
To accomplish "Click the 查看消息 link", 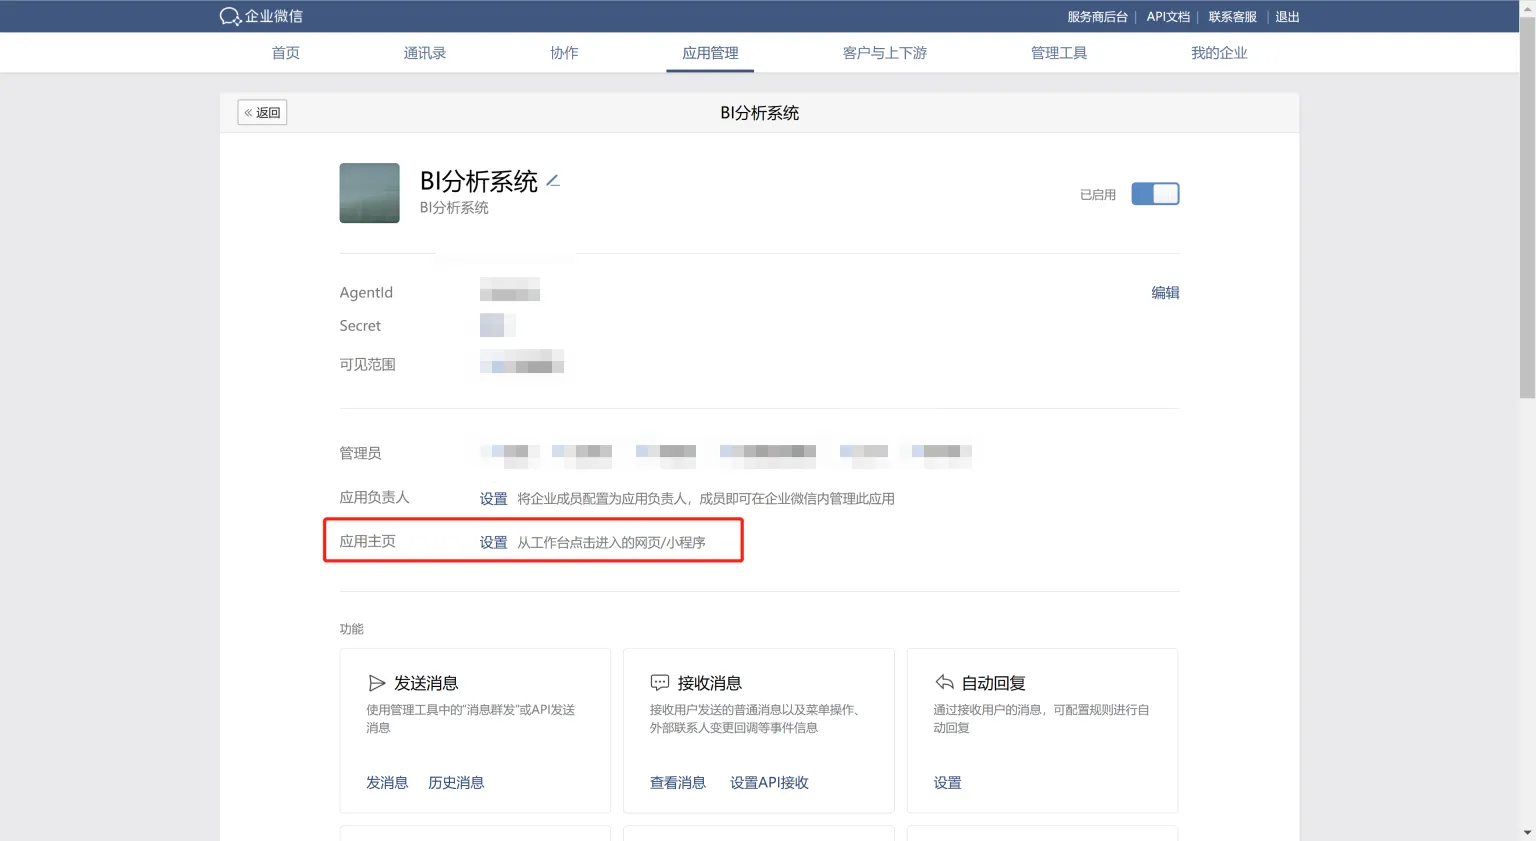I will click(678, 783).
